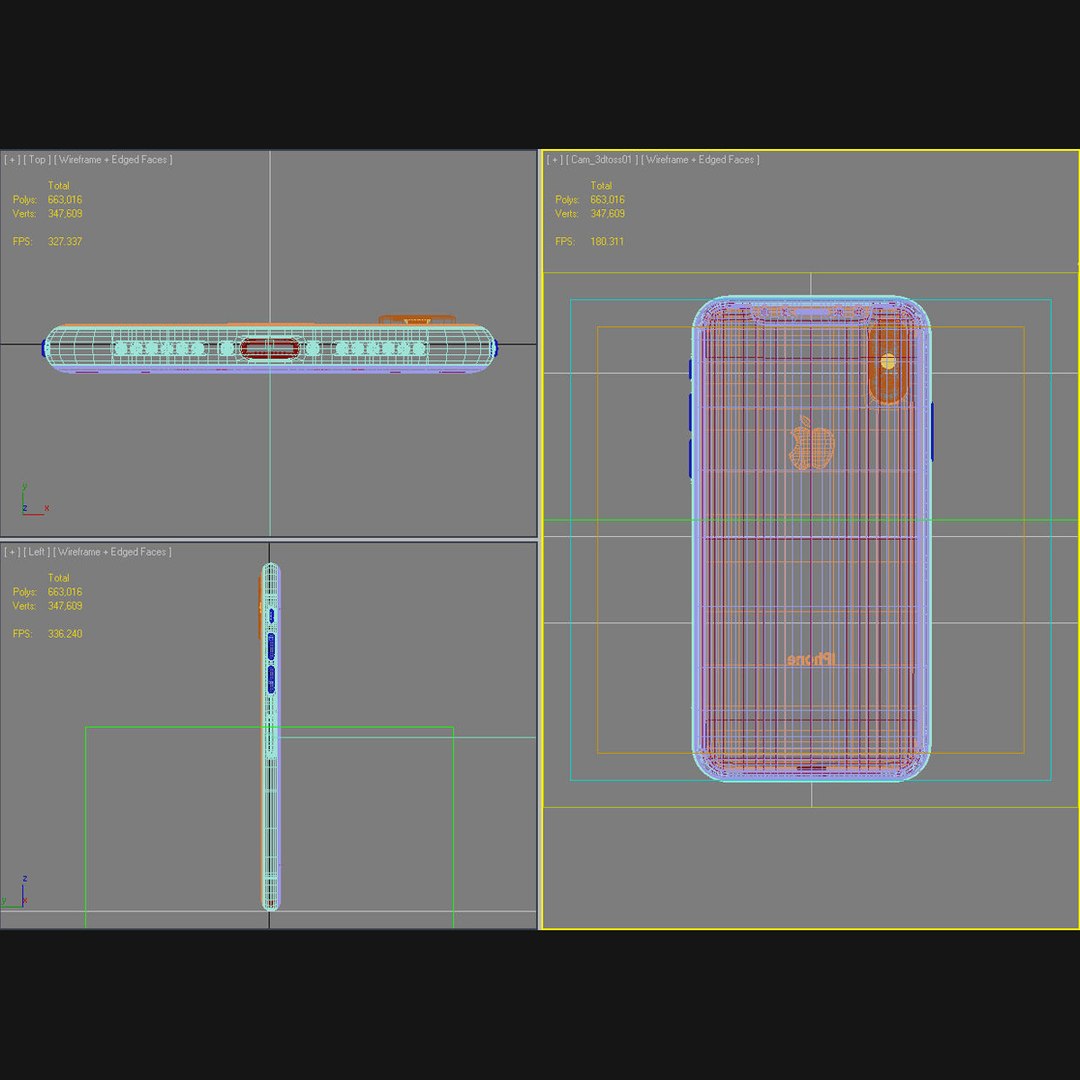Open the Top viewport's Wireframe + Edged Faces shading menu

point(113,160)
